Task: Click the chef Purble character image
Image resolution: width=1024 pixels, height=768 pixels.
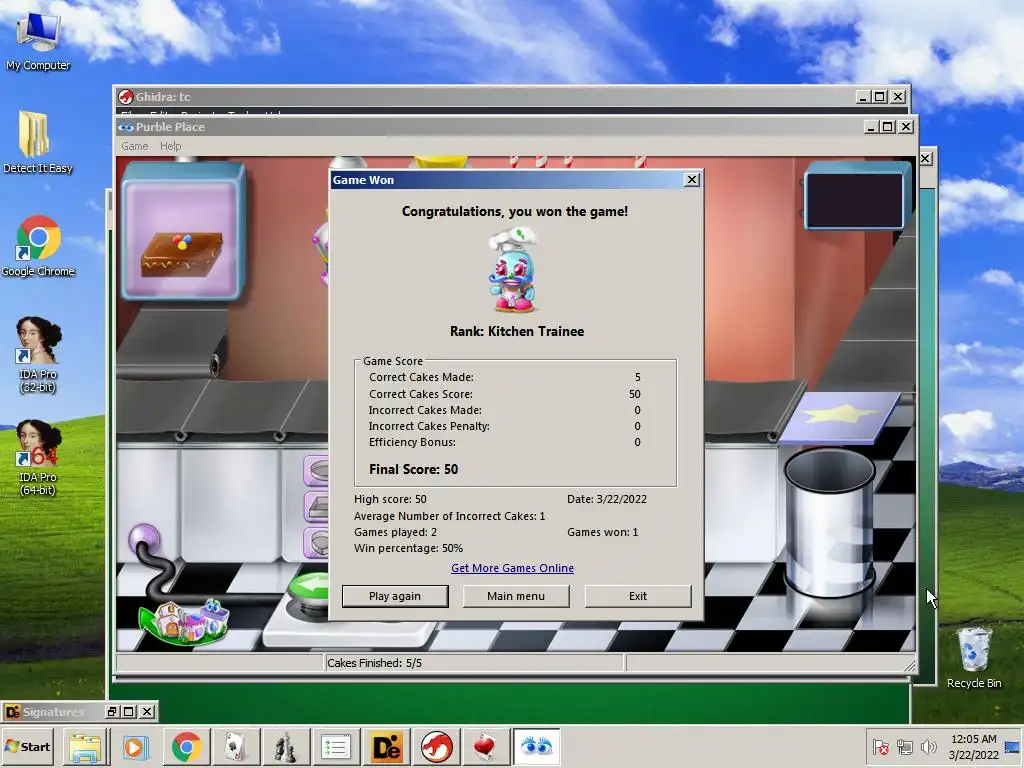Action: (513, 270)
